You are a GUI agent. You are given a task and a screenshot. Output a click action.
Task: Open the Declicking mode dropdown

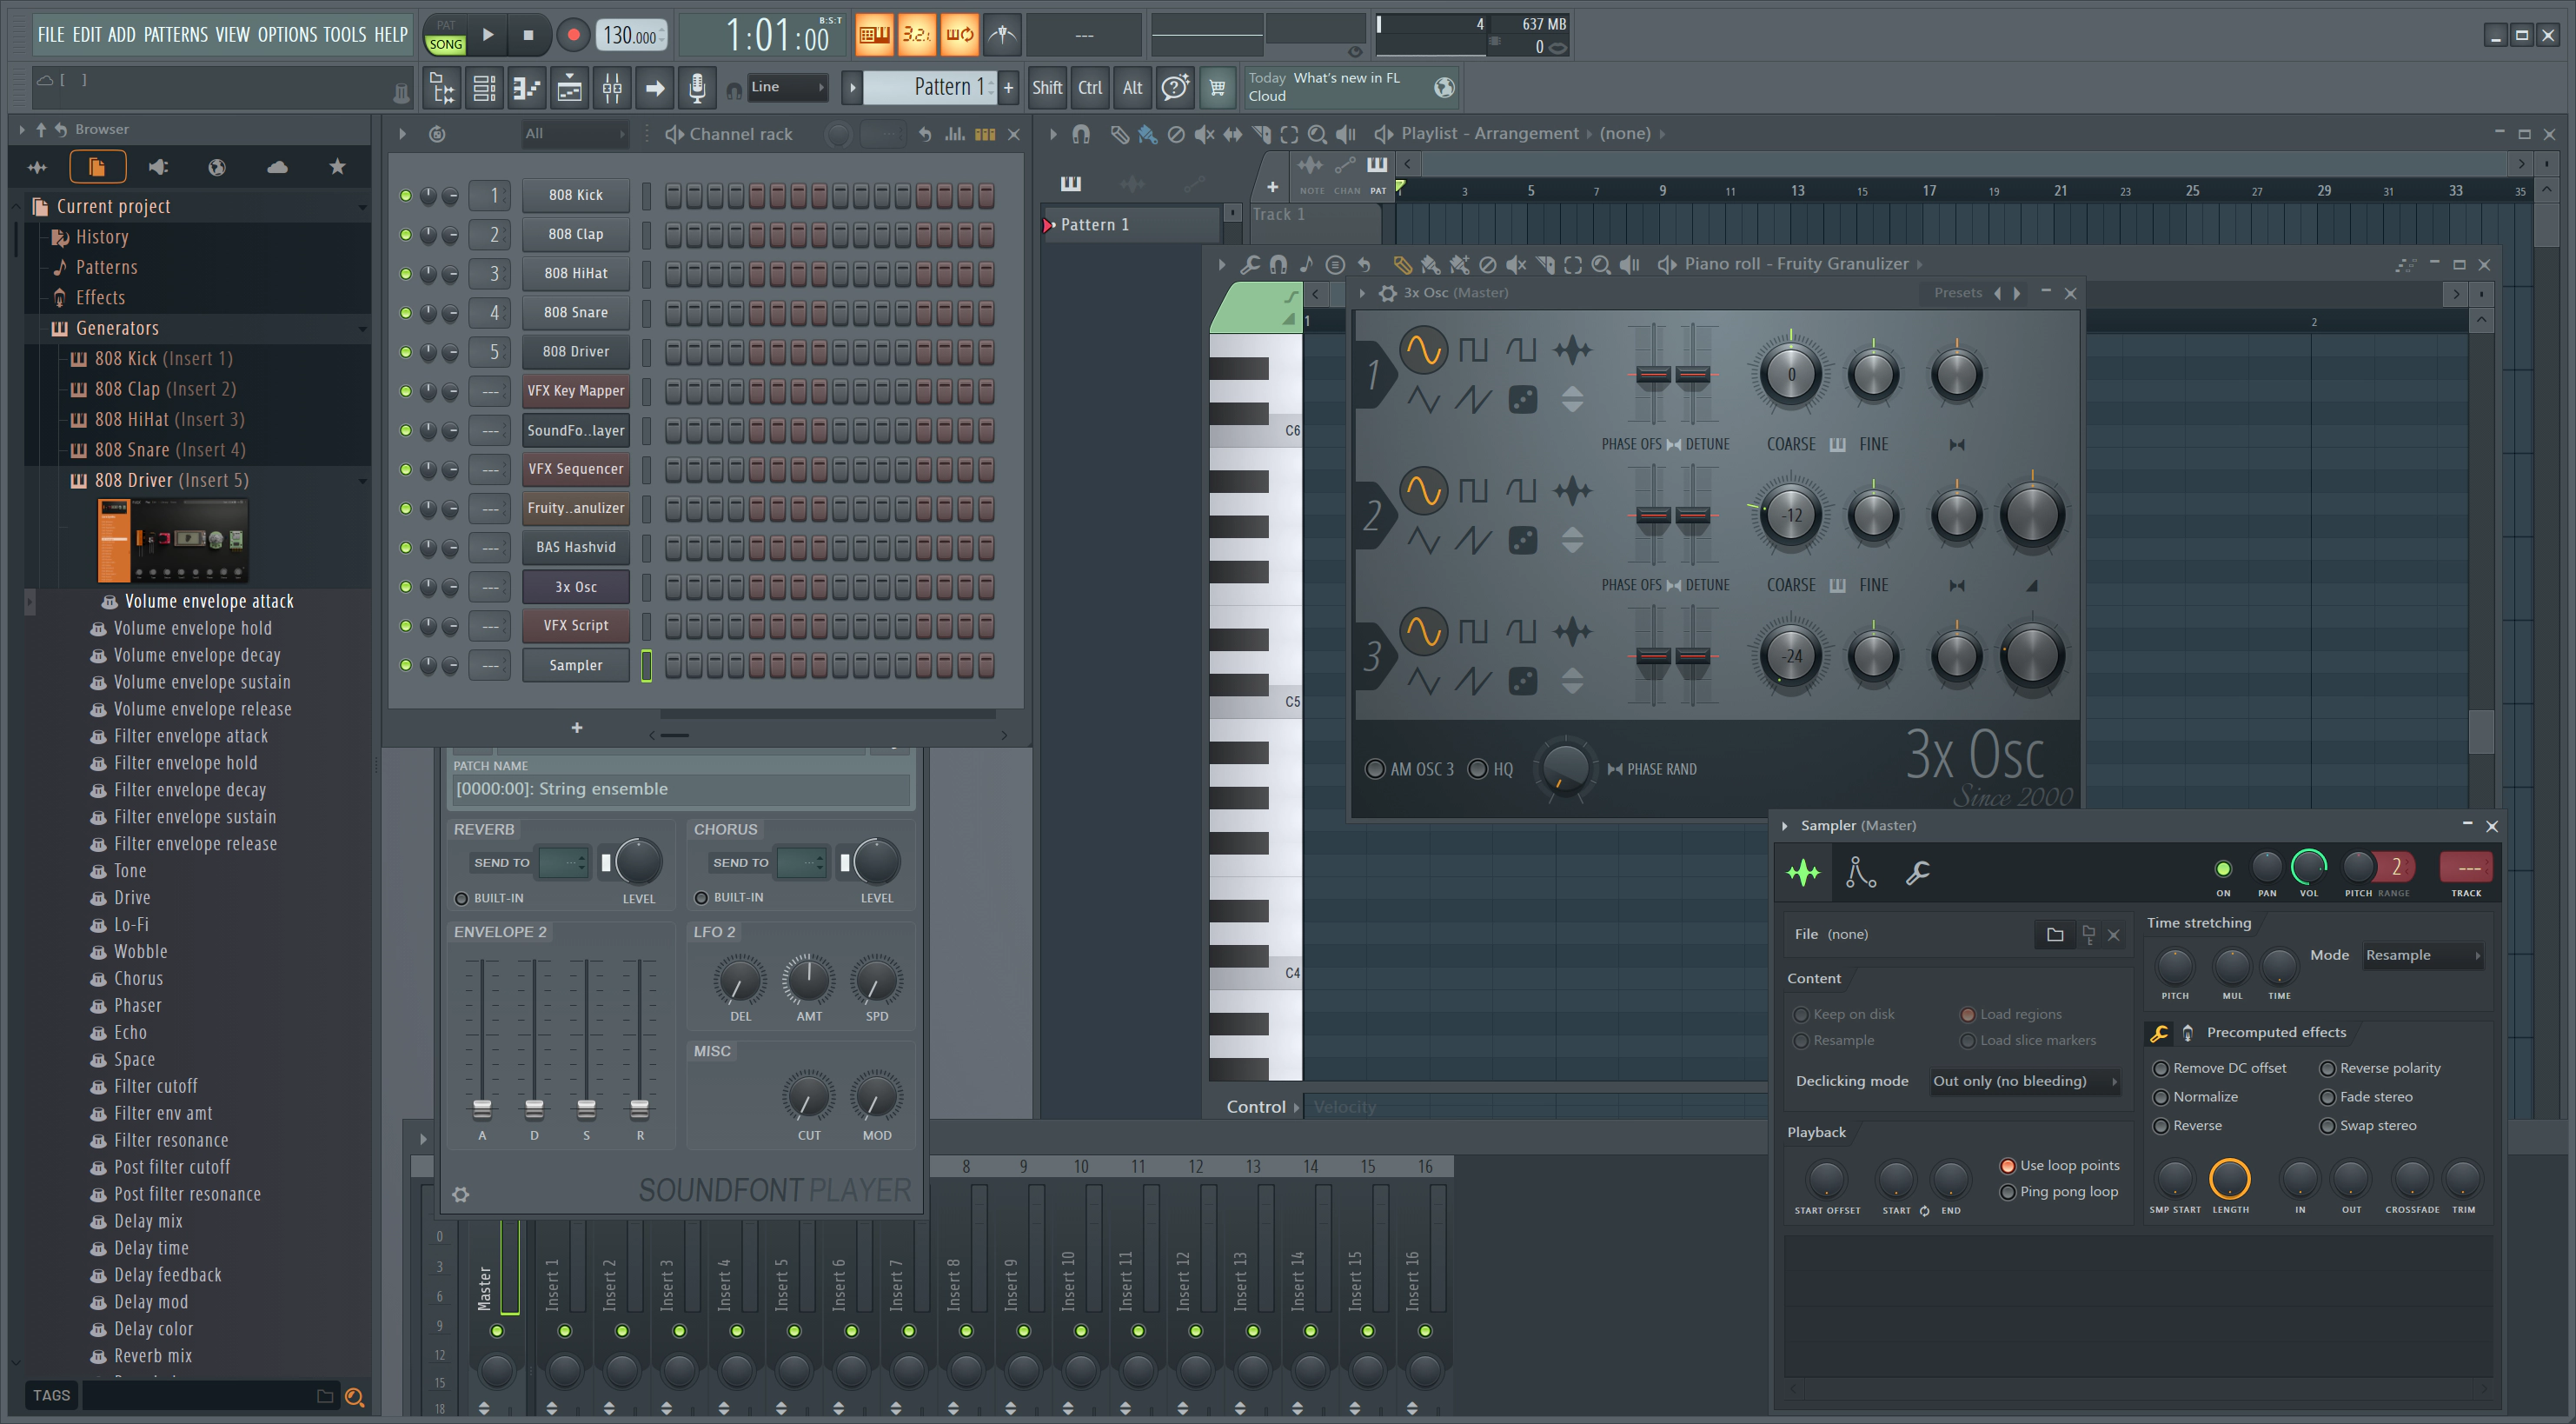click(2025, 1081)
